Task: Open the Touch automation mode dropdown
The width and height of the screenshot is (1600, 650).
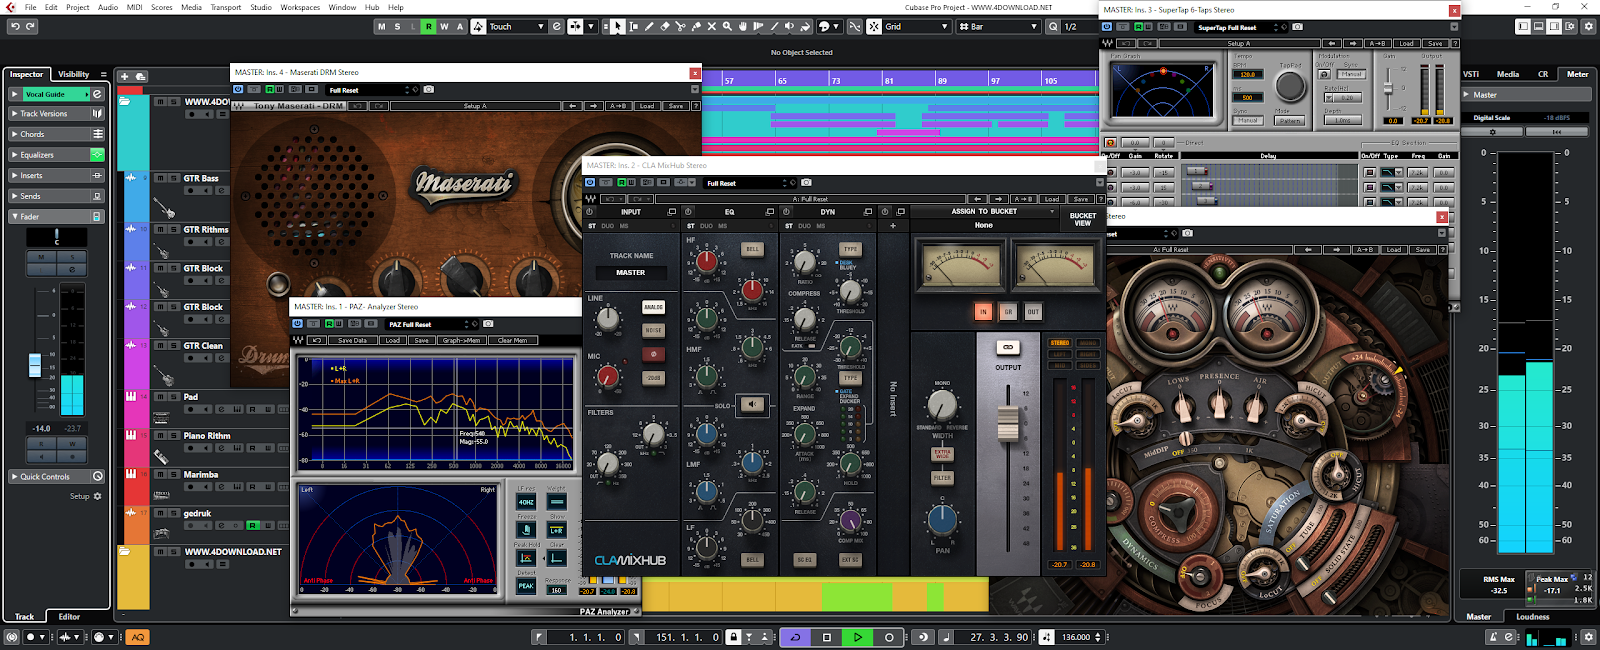Action: [517, 26]
